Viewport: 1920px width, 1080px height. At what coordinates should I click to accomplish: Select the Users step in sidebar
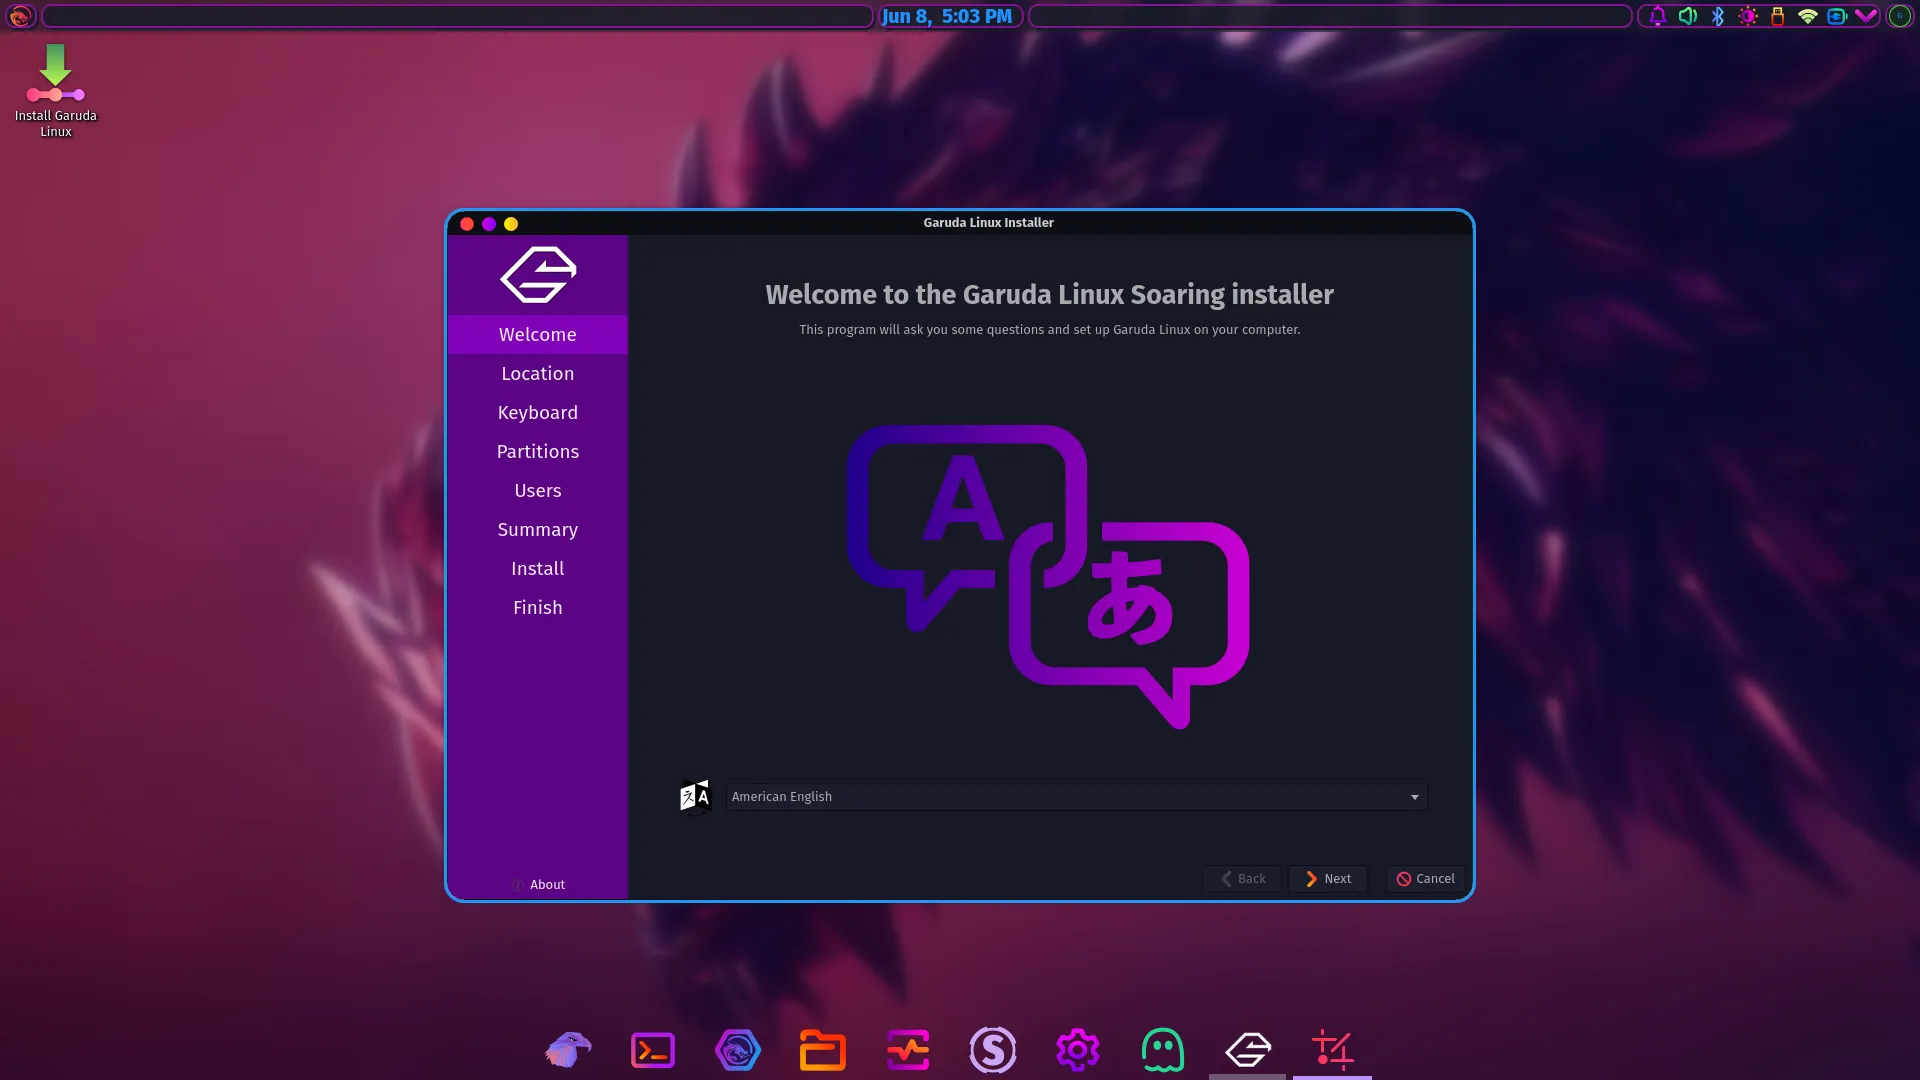[538, 491]
